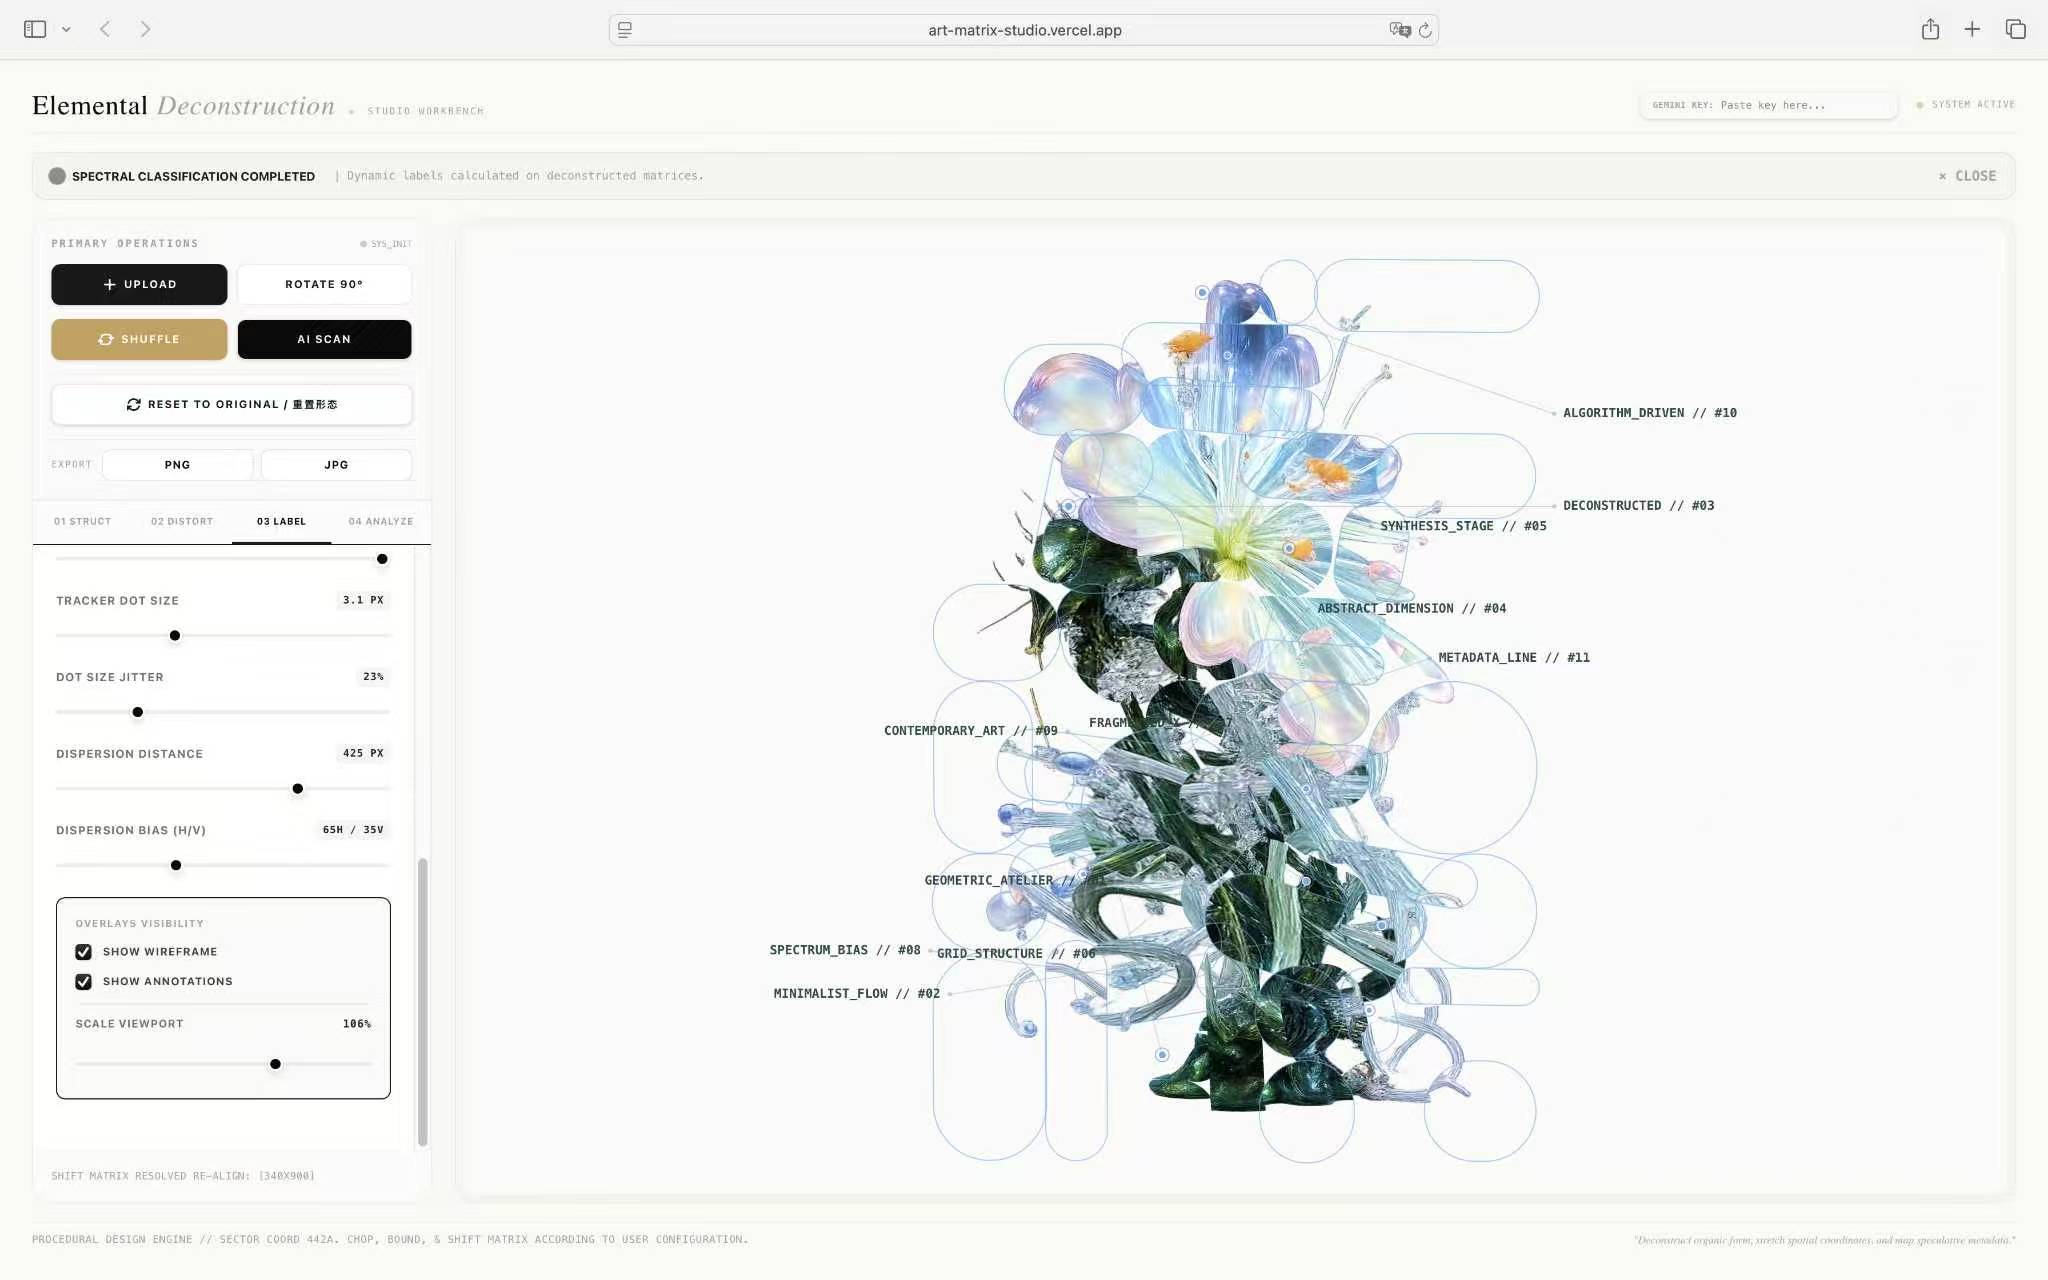The width and height of the screenshot is (2048, 1280).
Task: Close the spectral classification banner
Action: [x=1967, y=176]
